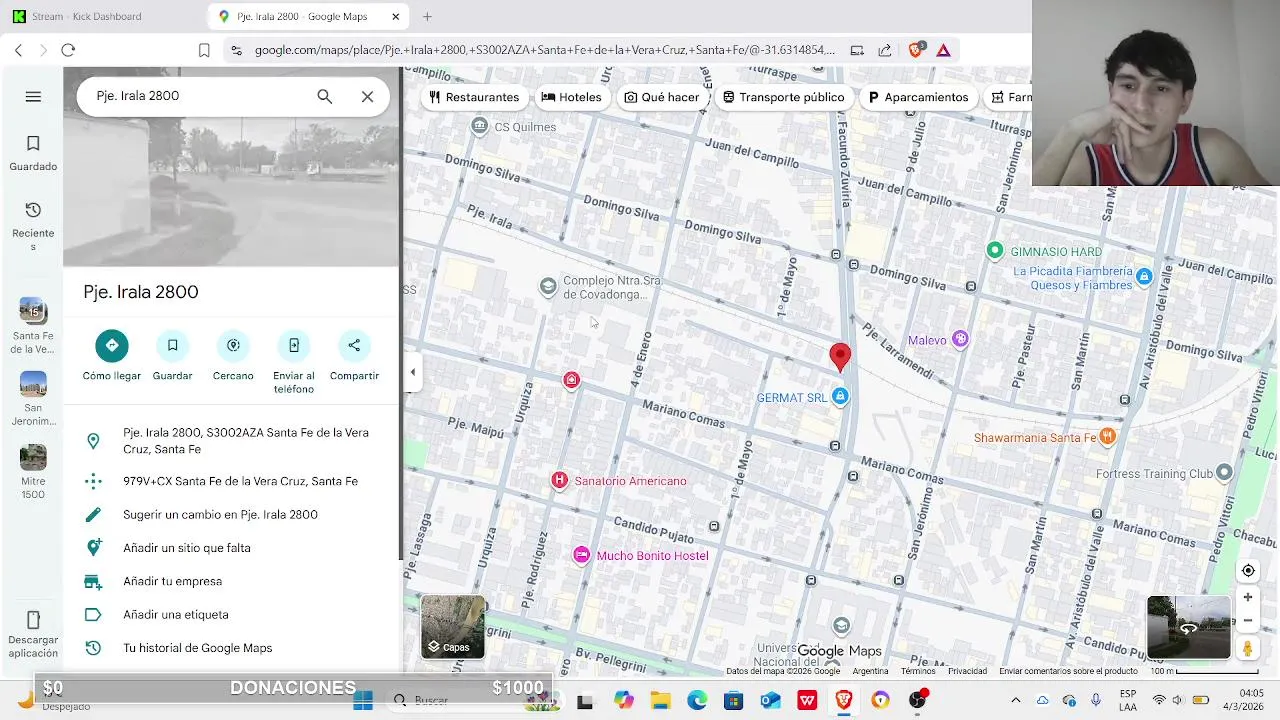Image resolution: width=1280 pixels, height=720 pixels.
Task: Open the Recientes history panel
Action: pyautogui.click(x=33, y=226)
